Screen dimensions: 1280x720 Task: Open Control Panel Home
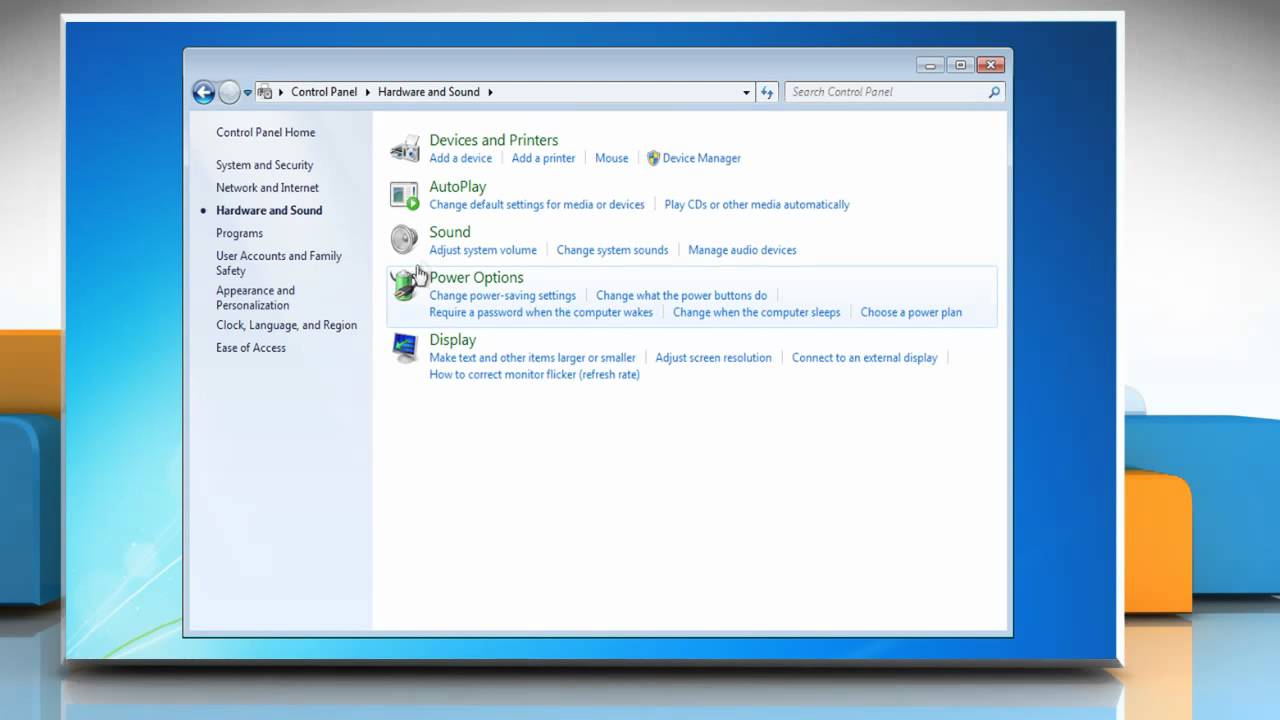(265, 132)
